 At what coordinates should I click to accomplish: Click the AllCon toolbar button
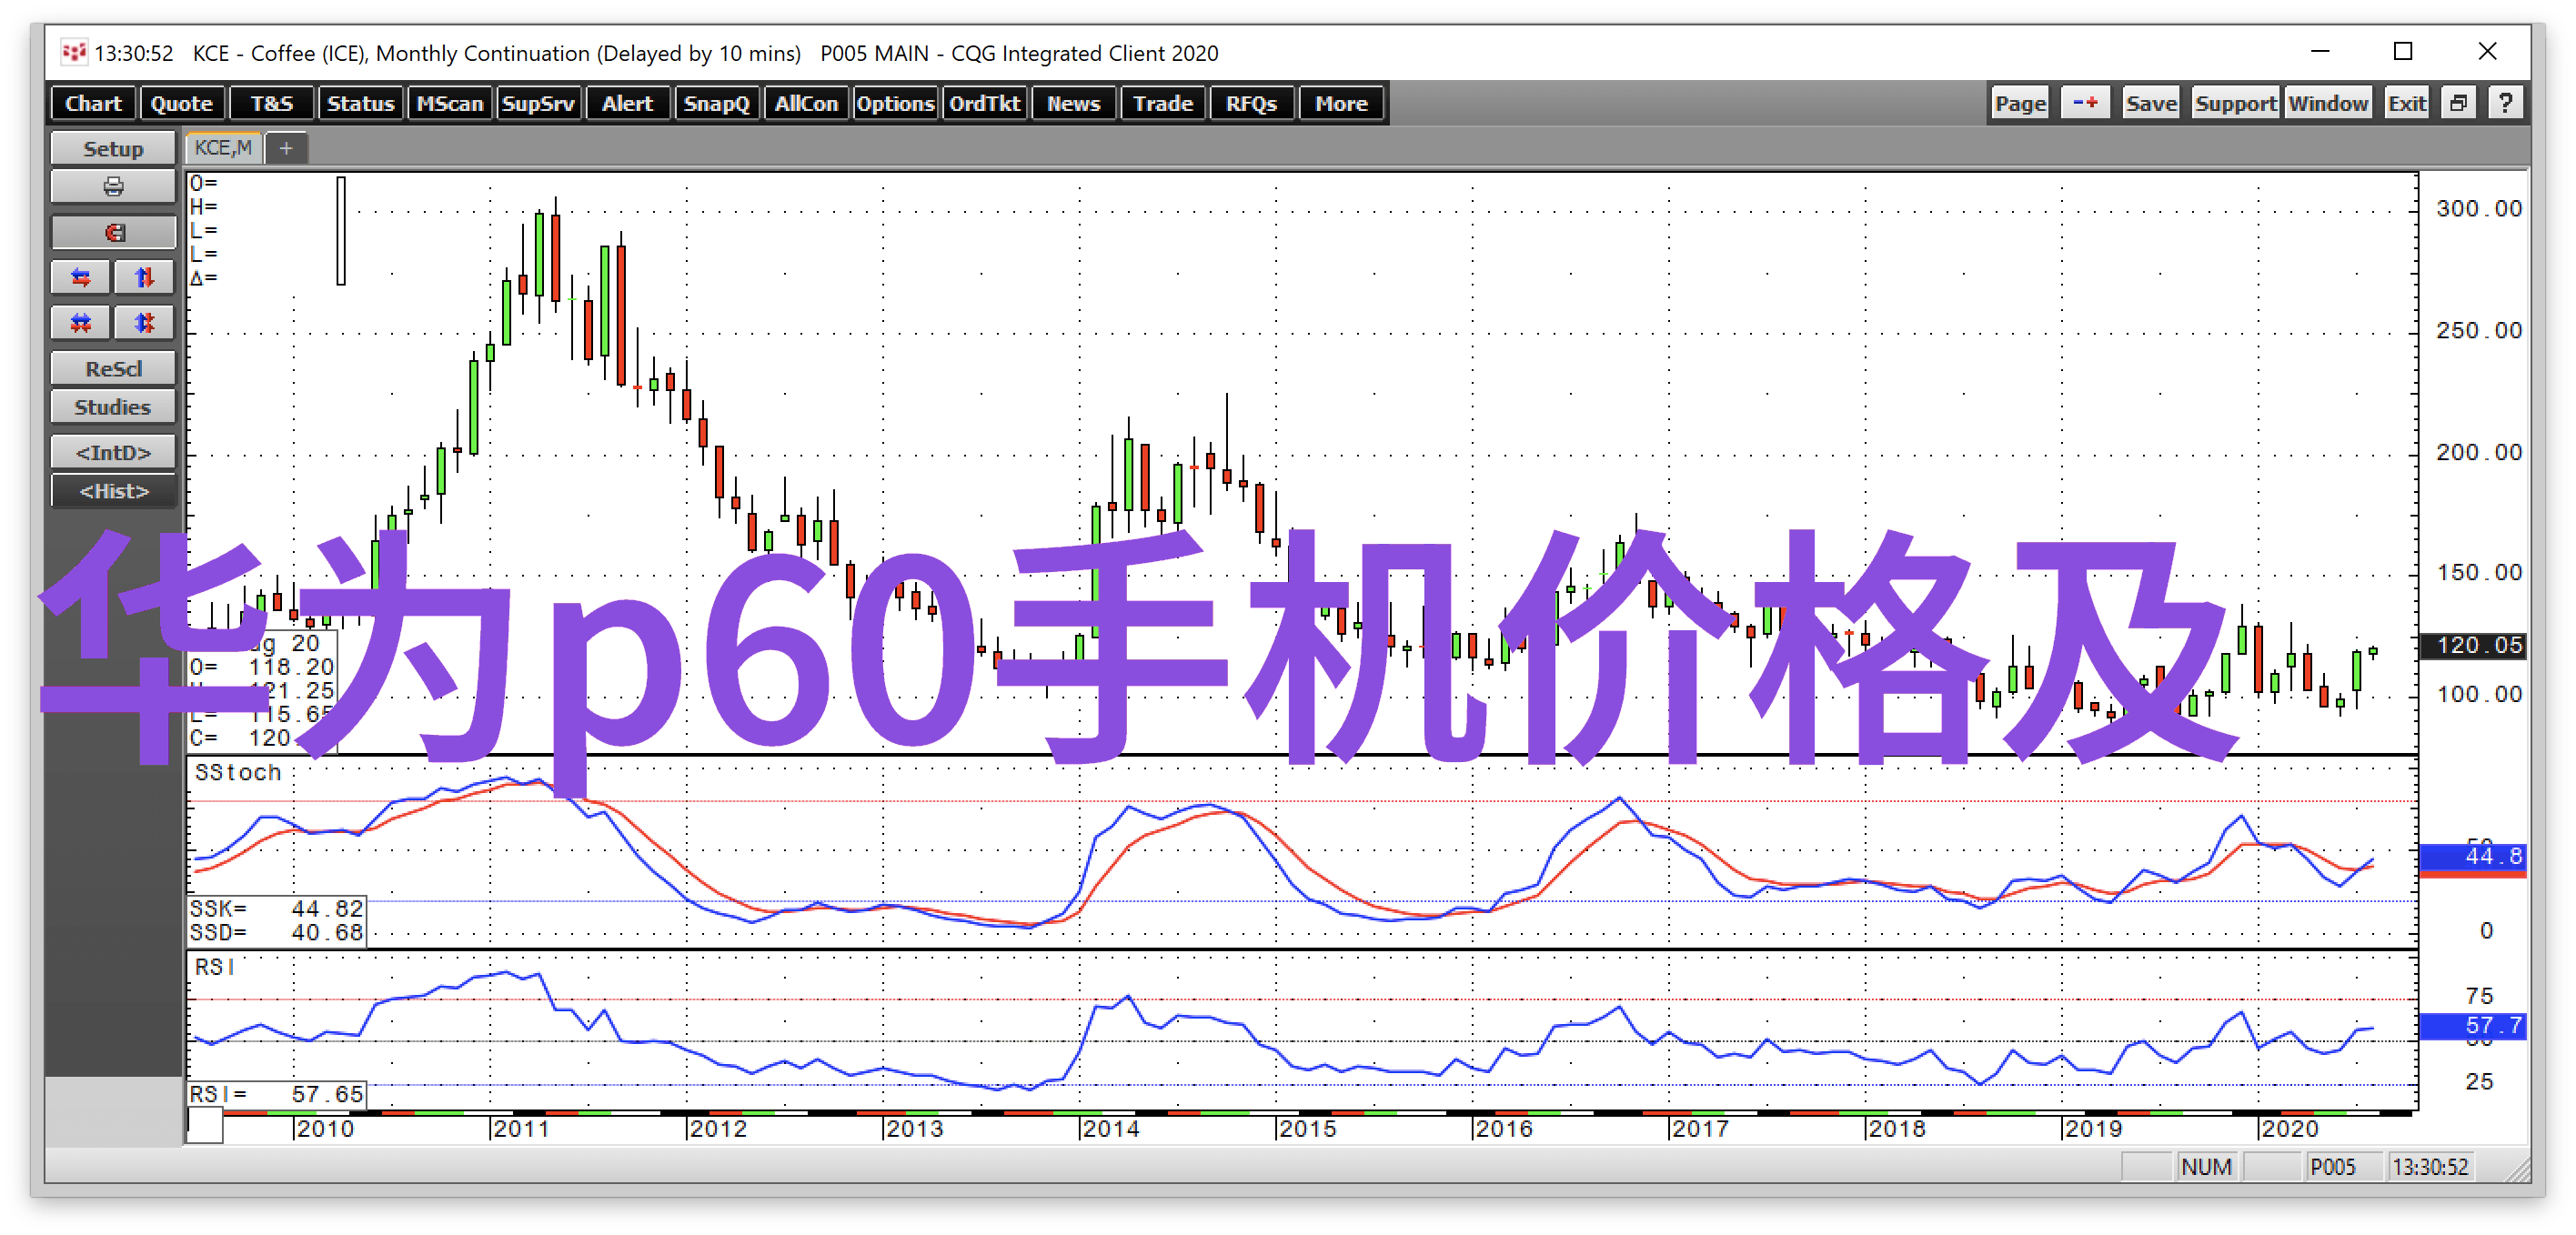tap(805, 103)
